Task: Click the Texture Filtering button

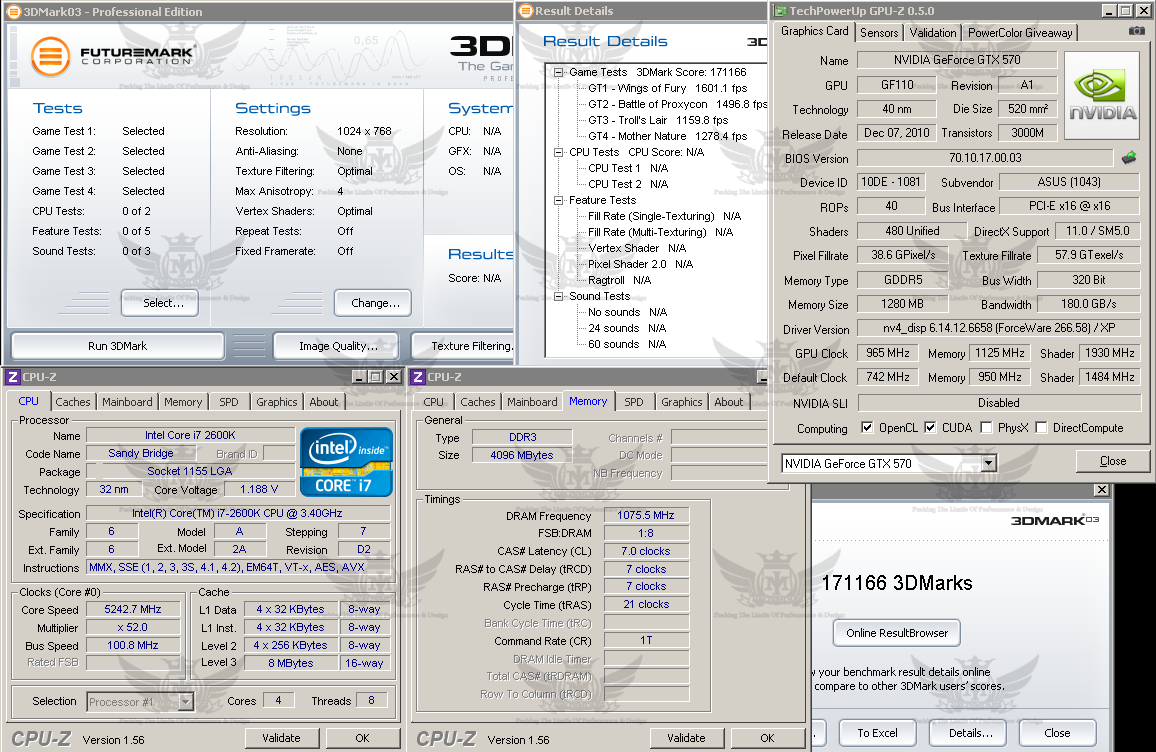Action: [x=463, y=346]
